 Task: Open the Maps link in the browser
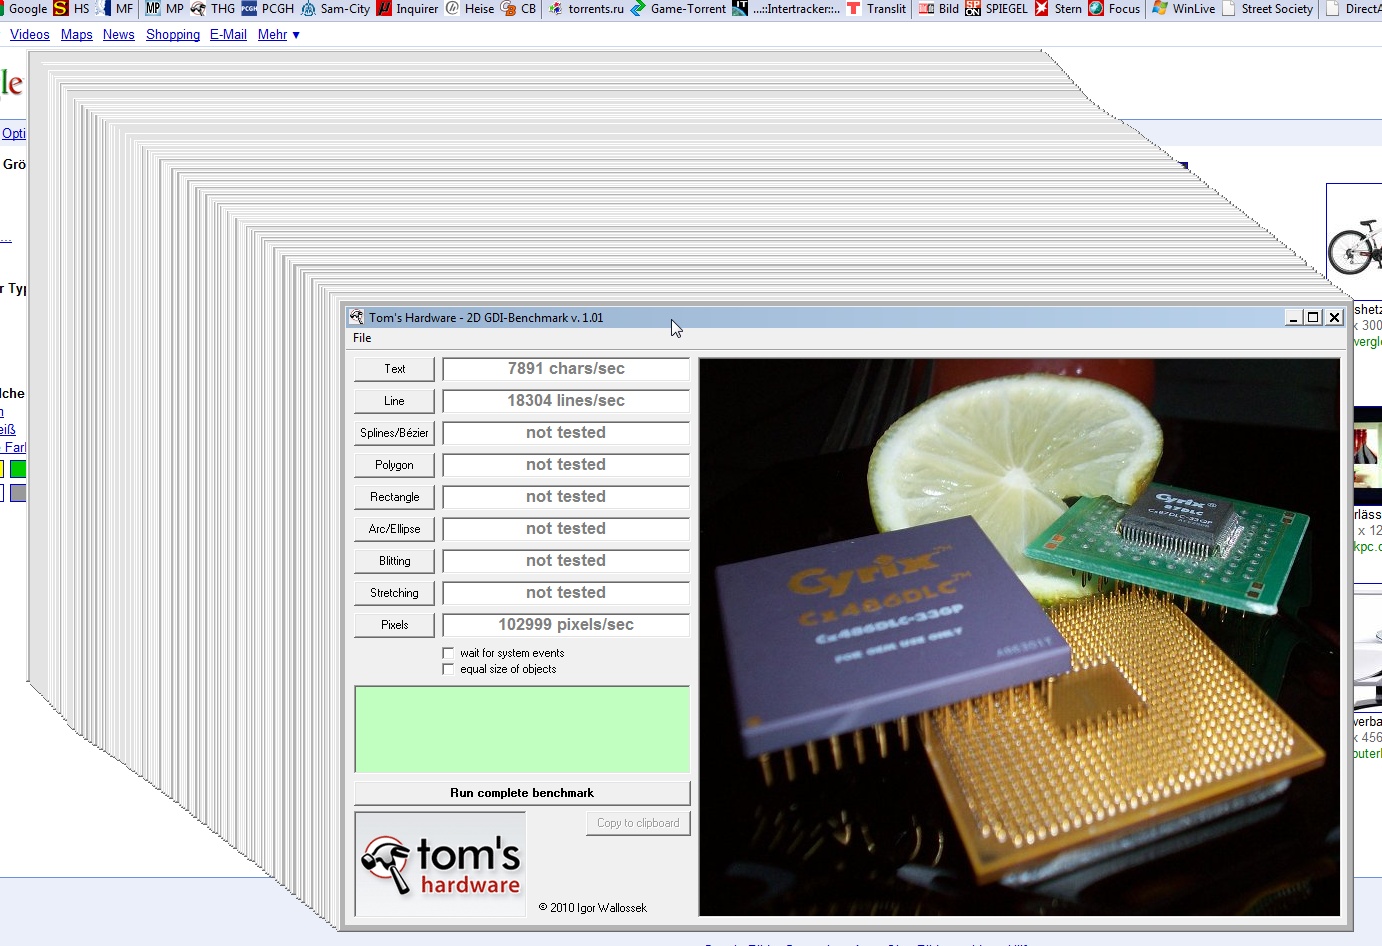(76, 34)
